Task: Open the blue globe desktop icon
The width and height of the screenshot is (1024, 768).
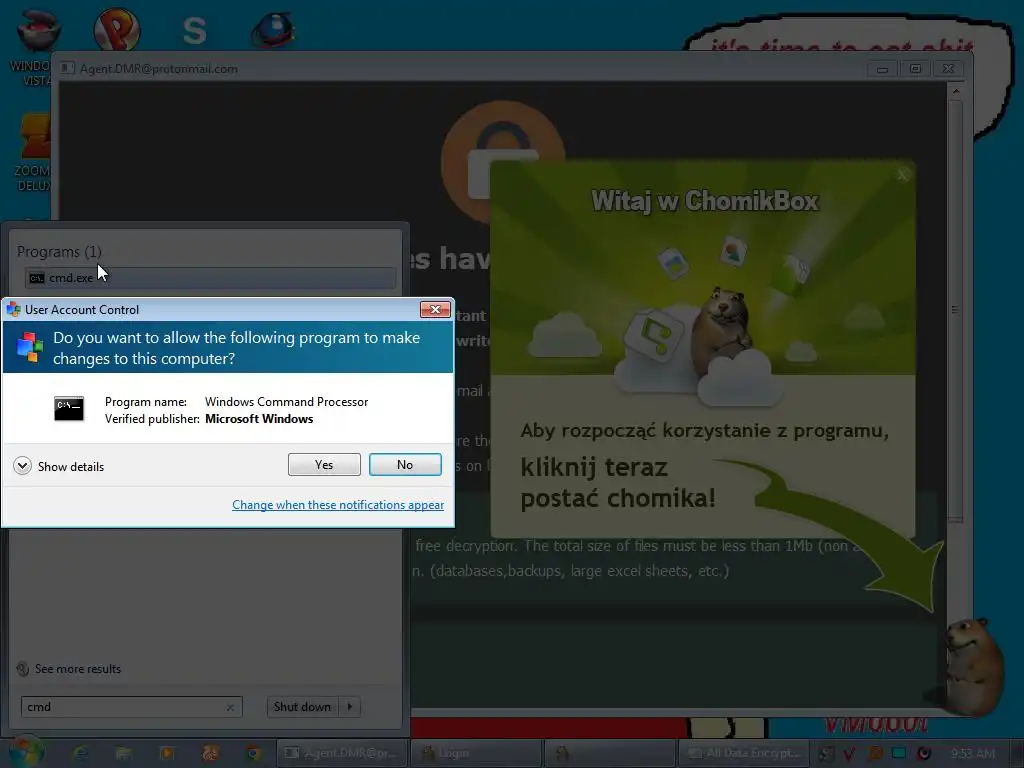Action: pyautogui.click(x=273, y=30)
